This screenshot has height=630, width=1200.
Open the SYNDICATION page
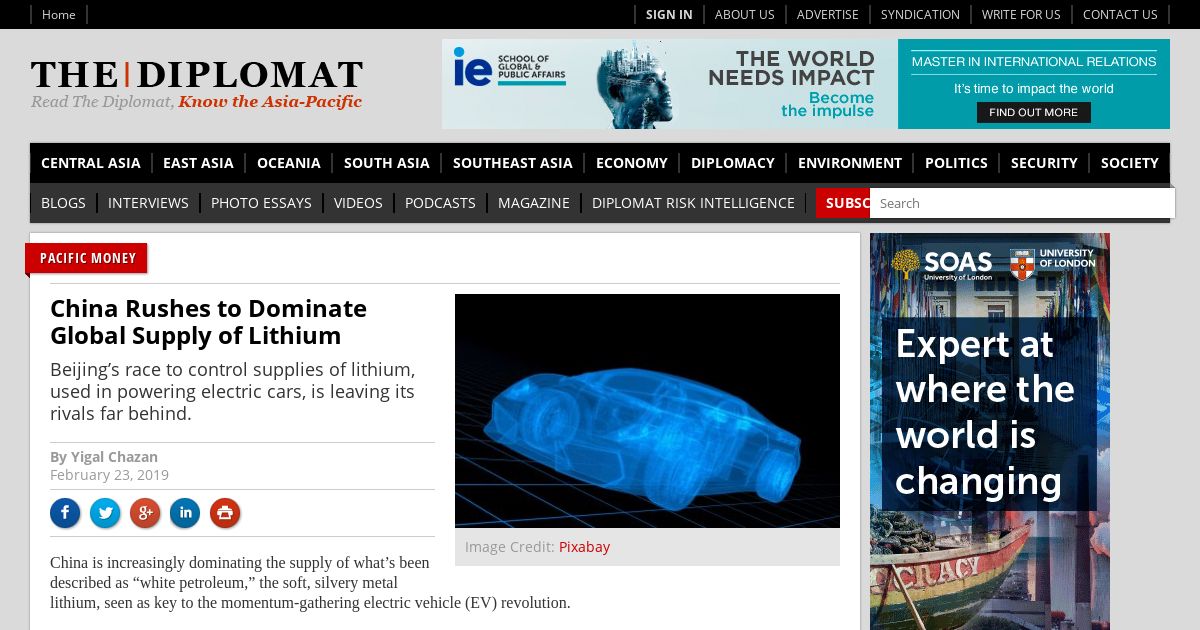920,14
